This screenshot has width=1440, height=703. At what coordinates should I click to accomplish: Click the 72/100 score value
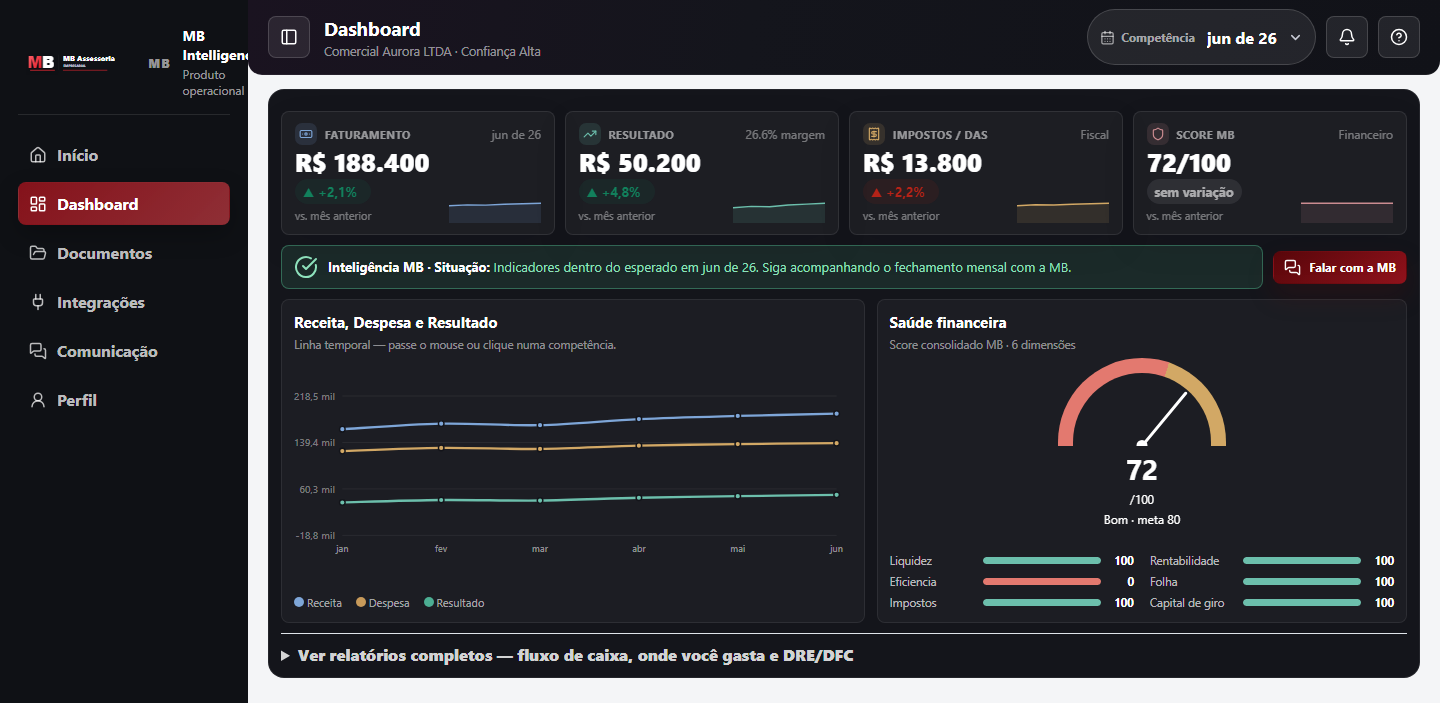pyautogui.click(x=1189, y=163)
